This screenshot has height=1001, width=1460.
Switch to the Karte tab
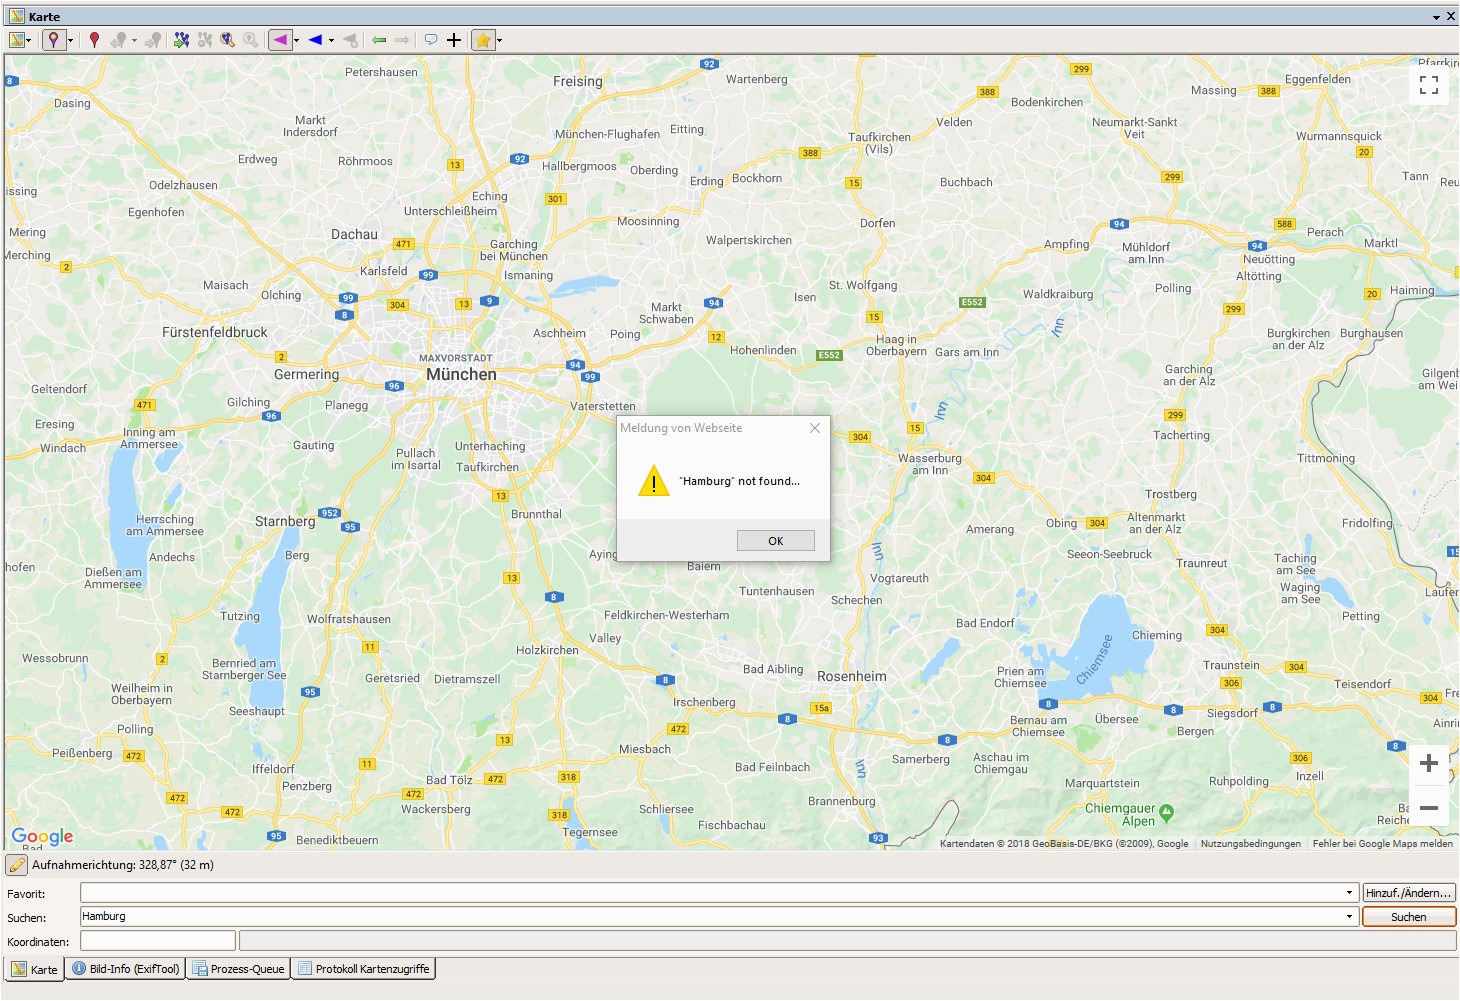click(35, 969)
